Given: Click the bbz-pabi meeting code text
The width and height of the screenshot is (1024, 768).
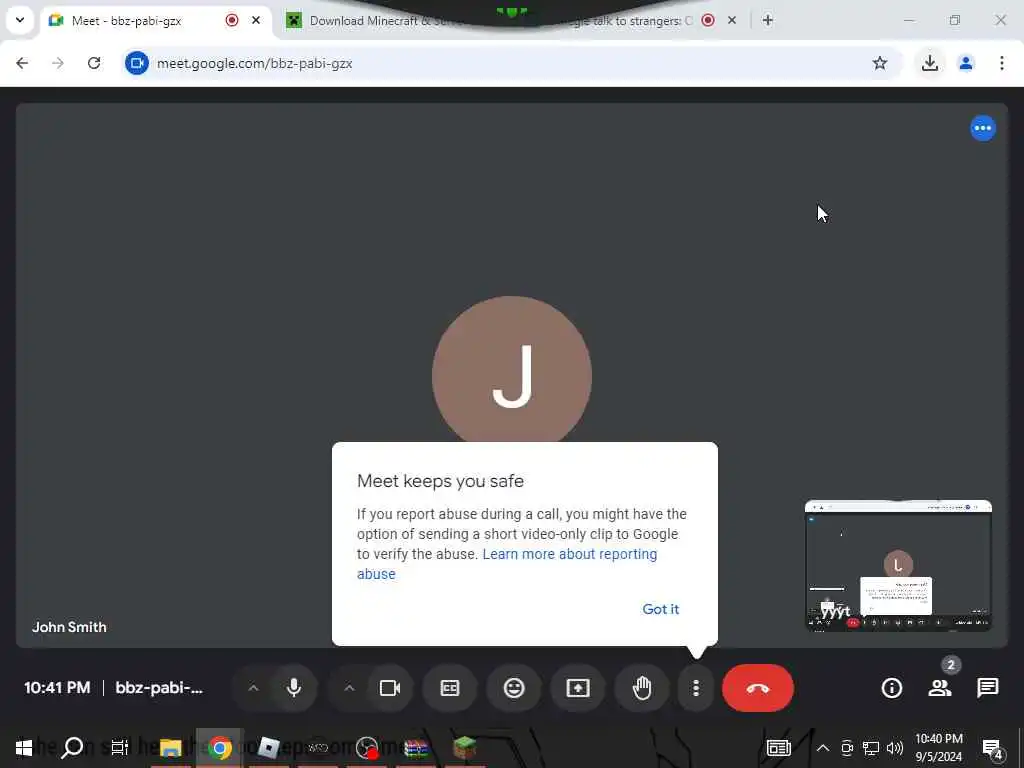Looking at the screenshot, I should pyautogui.click(x=159, y=688).
